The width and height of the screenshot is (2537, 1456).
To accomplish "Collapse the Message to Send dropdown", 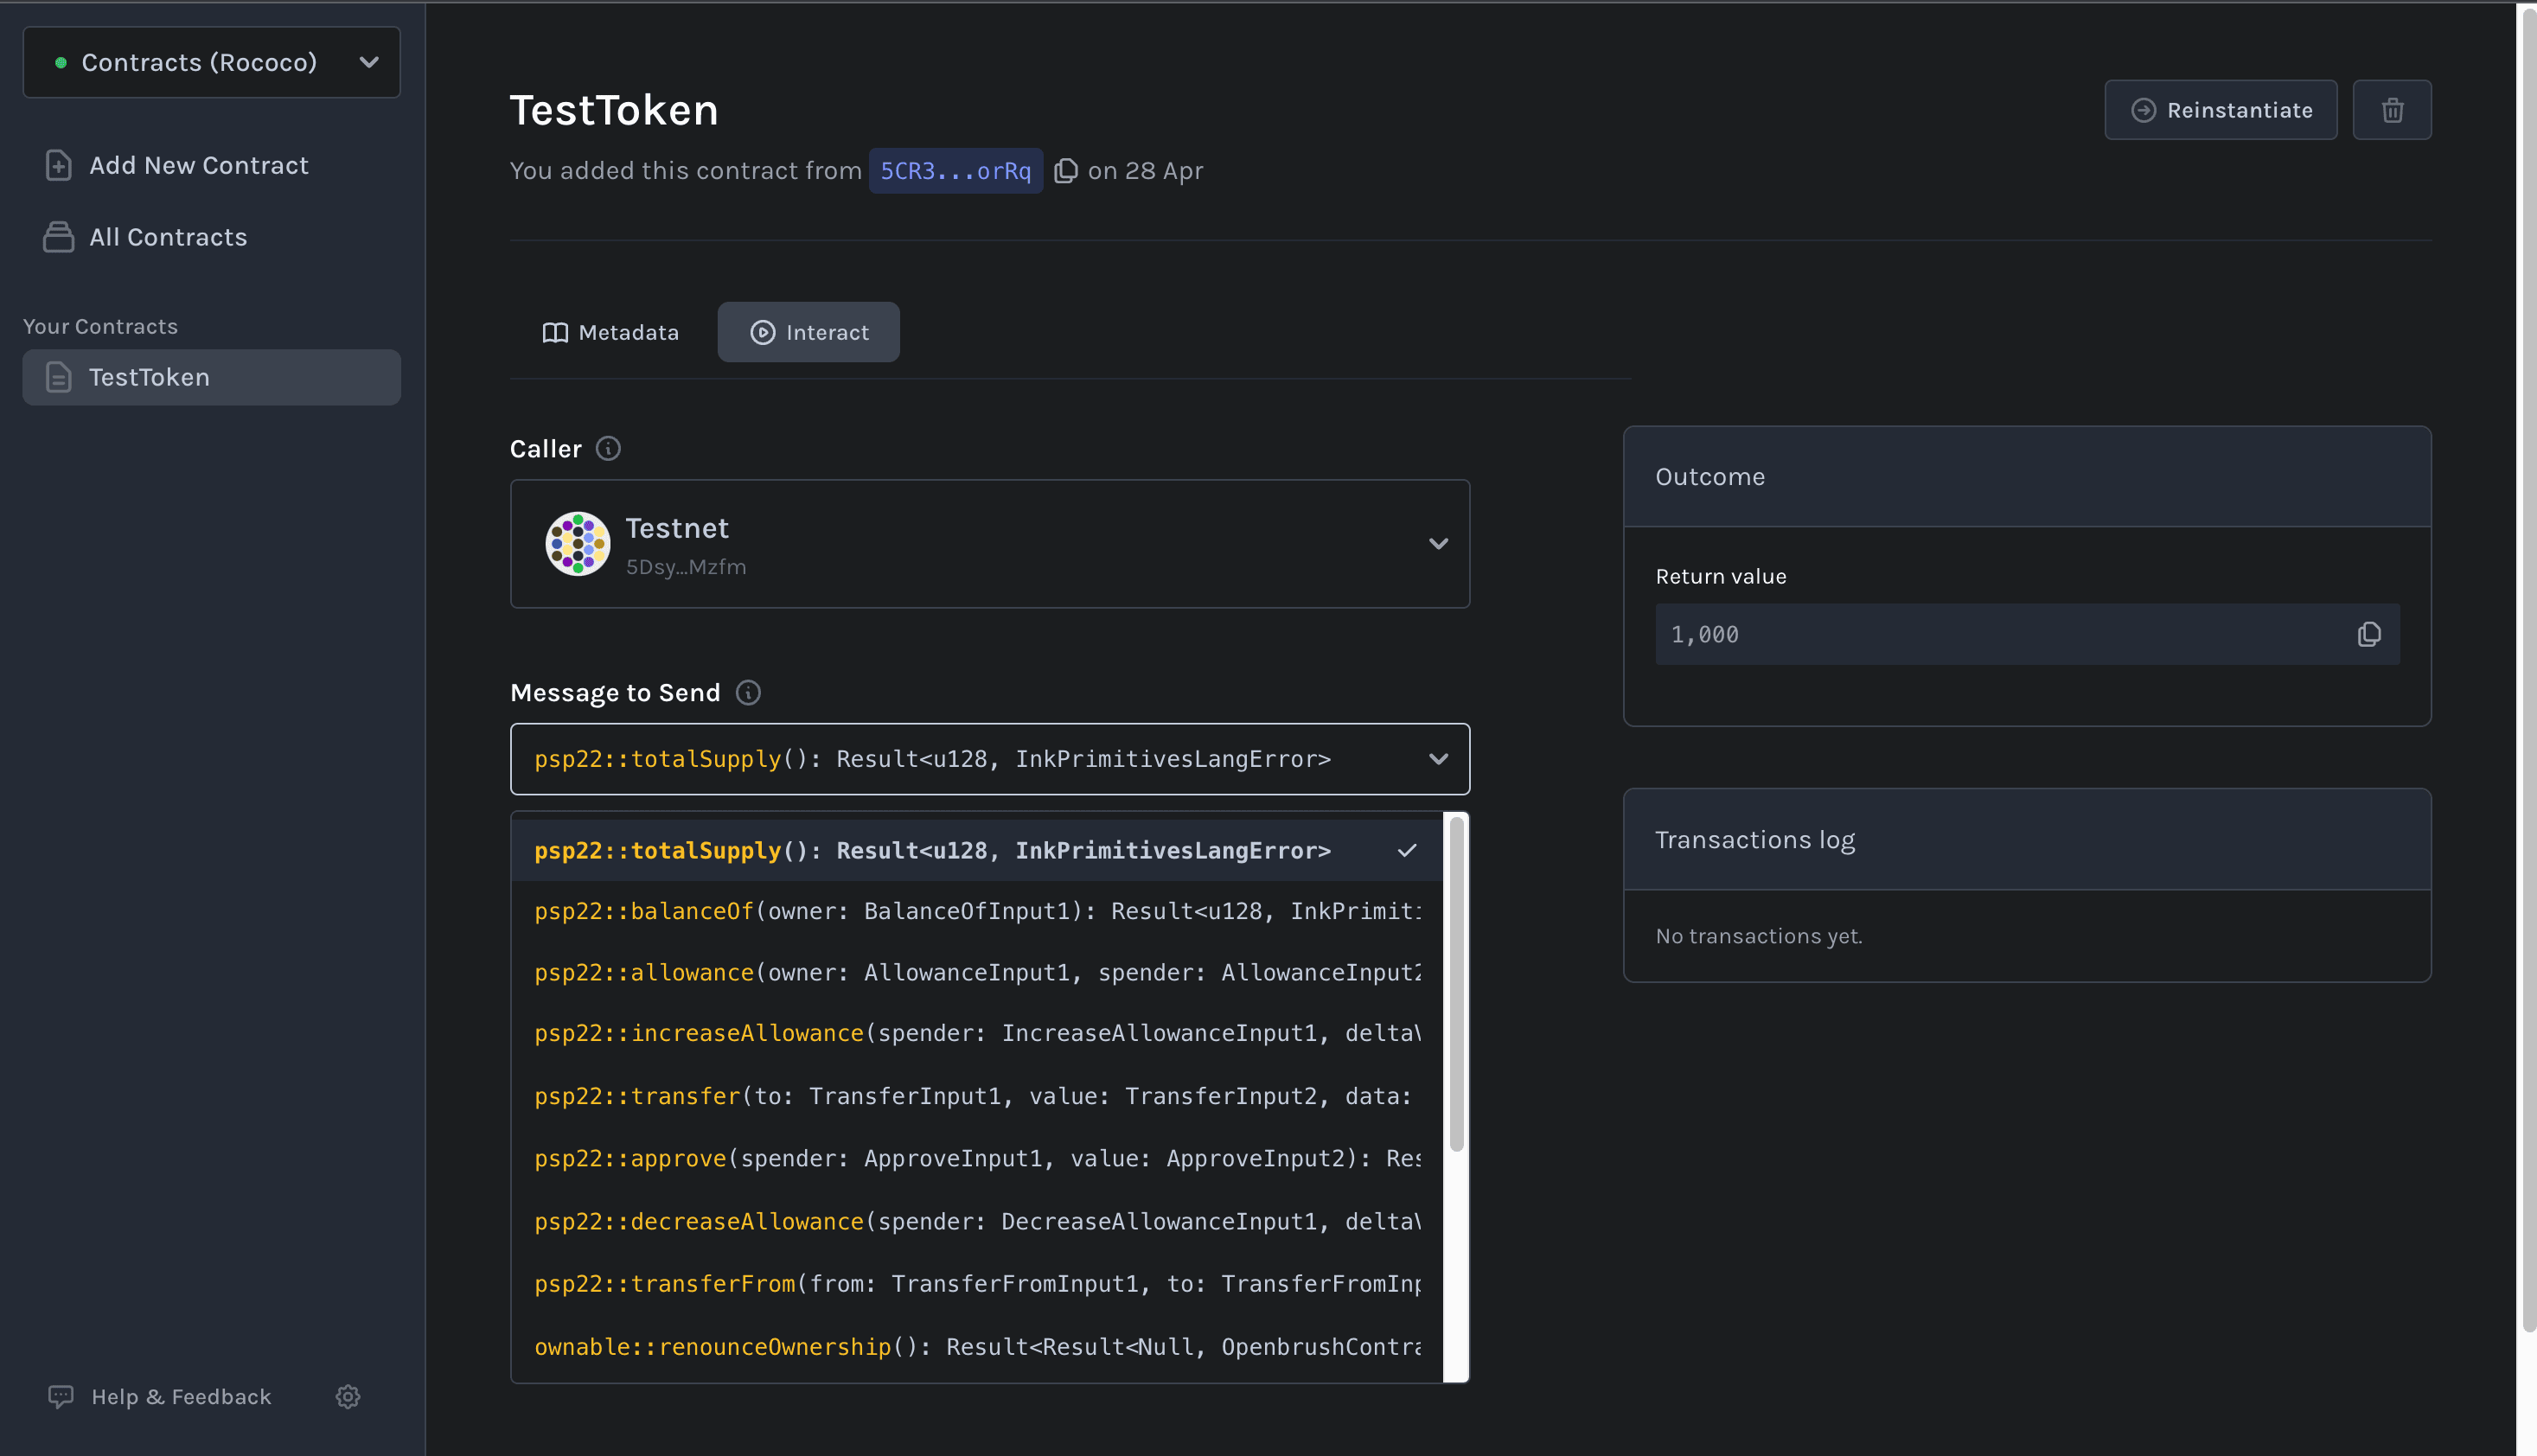I will coord(1438,759).
